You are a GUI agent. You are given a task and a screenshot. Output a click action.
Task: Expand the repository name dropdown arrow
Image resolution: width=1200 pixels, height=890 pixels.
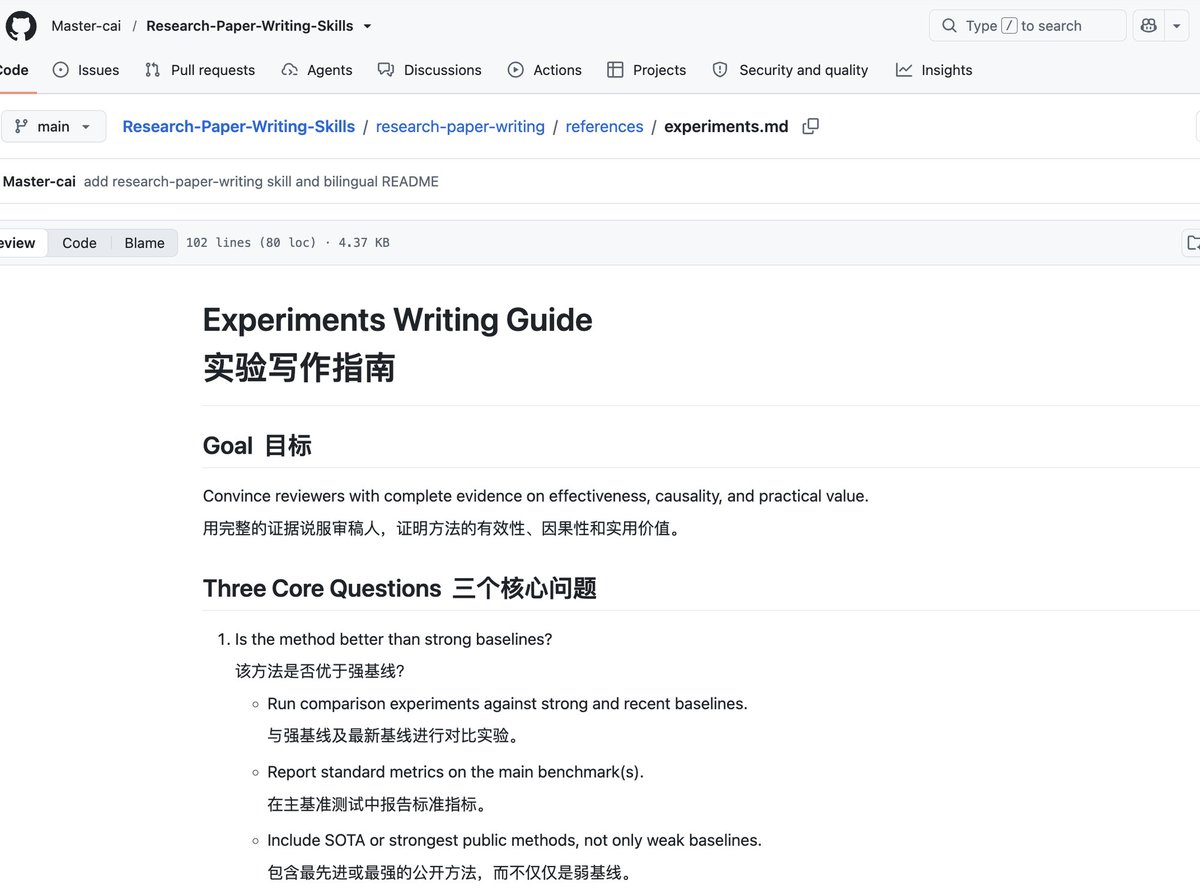click(367, 26)
